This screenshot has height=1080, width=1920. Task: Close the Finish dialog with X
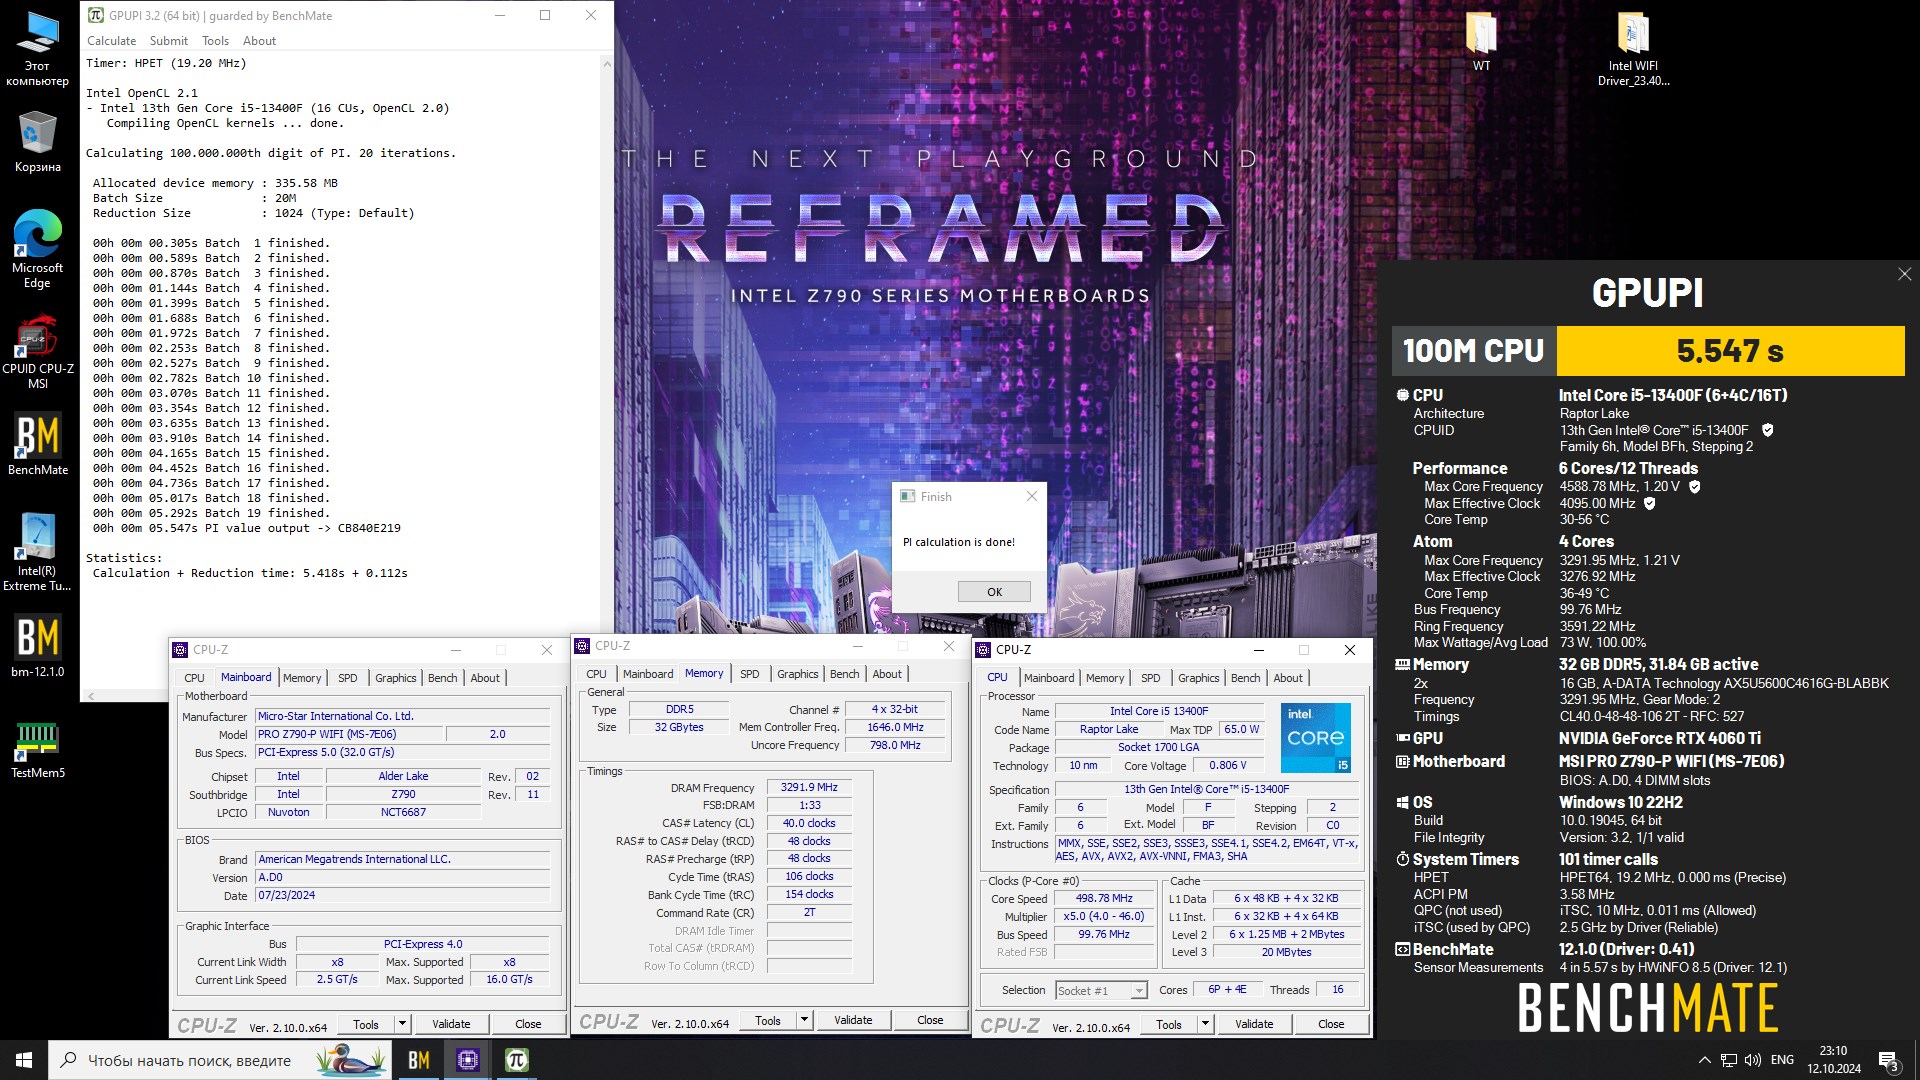click(1032, 496)
